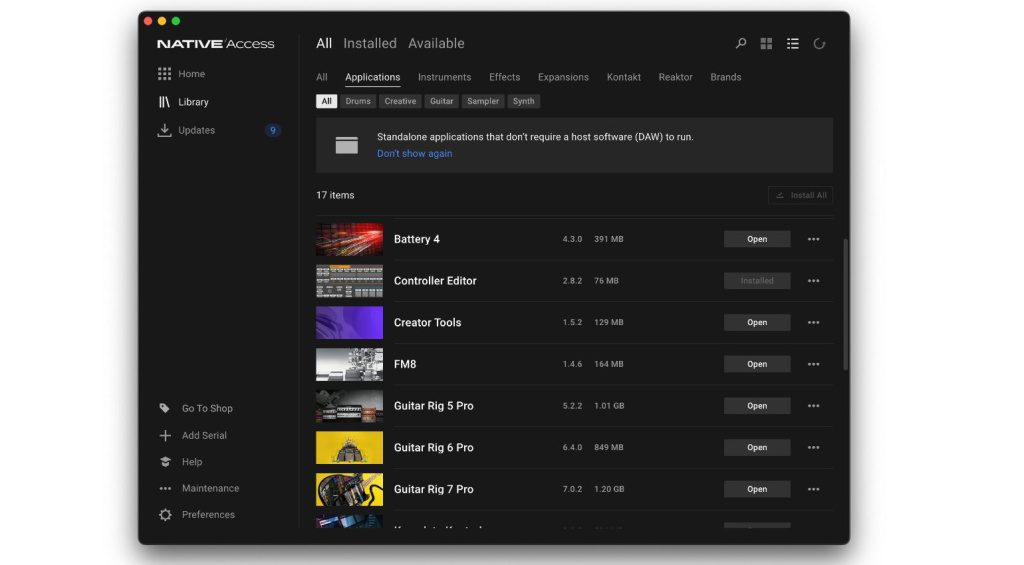Switch to the Instruments tab
The height and width of the screenshot is (565, 1024).
point(444,77)
